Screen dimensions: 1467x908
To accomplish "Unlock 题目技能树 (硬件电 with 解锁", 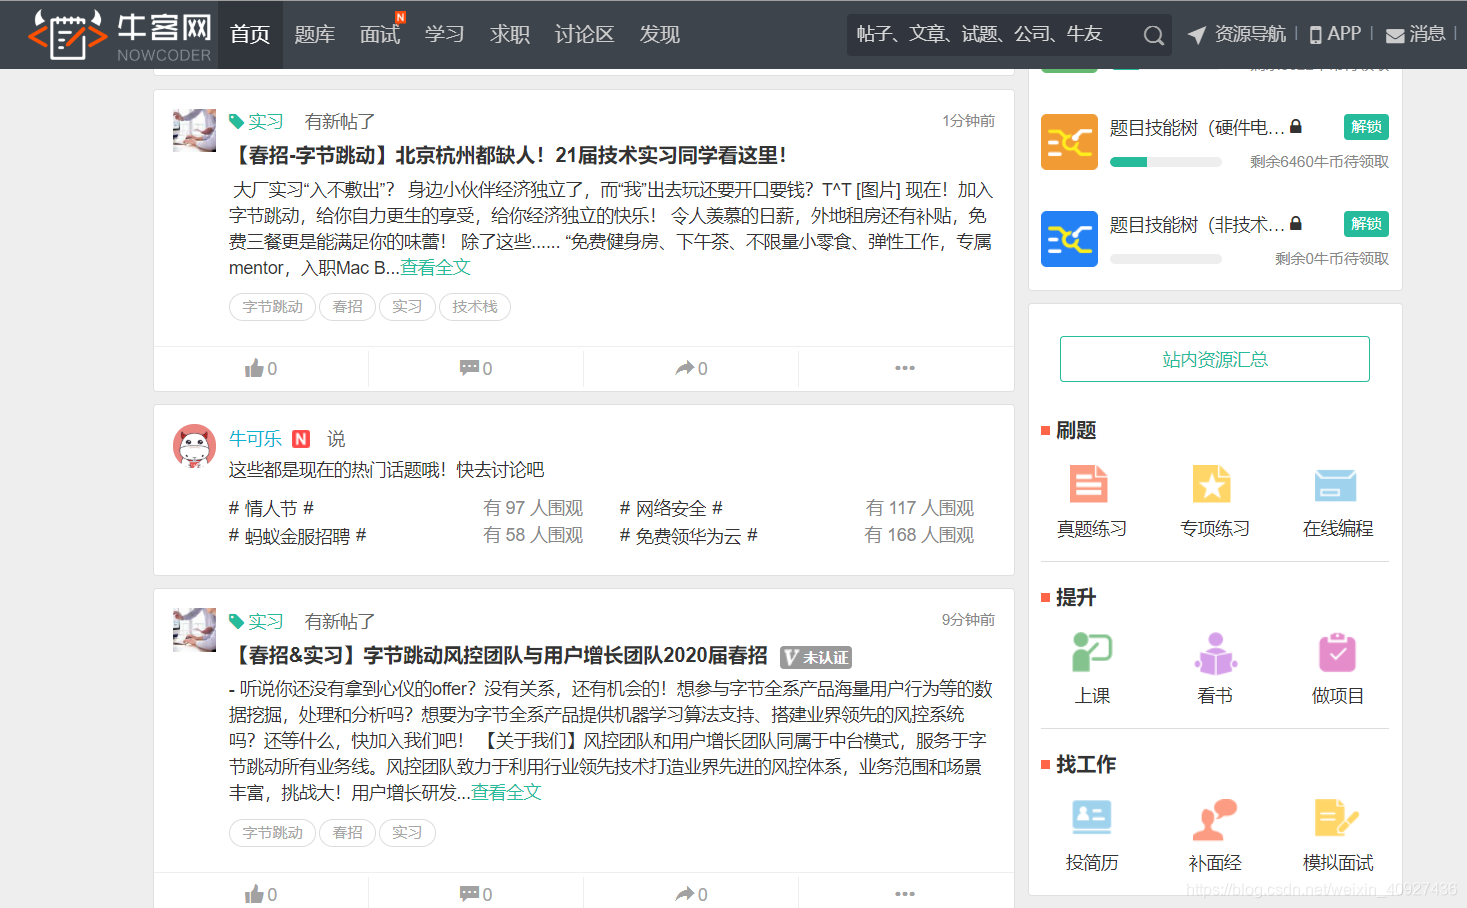I will 1366,127.
